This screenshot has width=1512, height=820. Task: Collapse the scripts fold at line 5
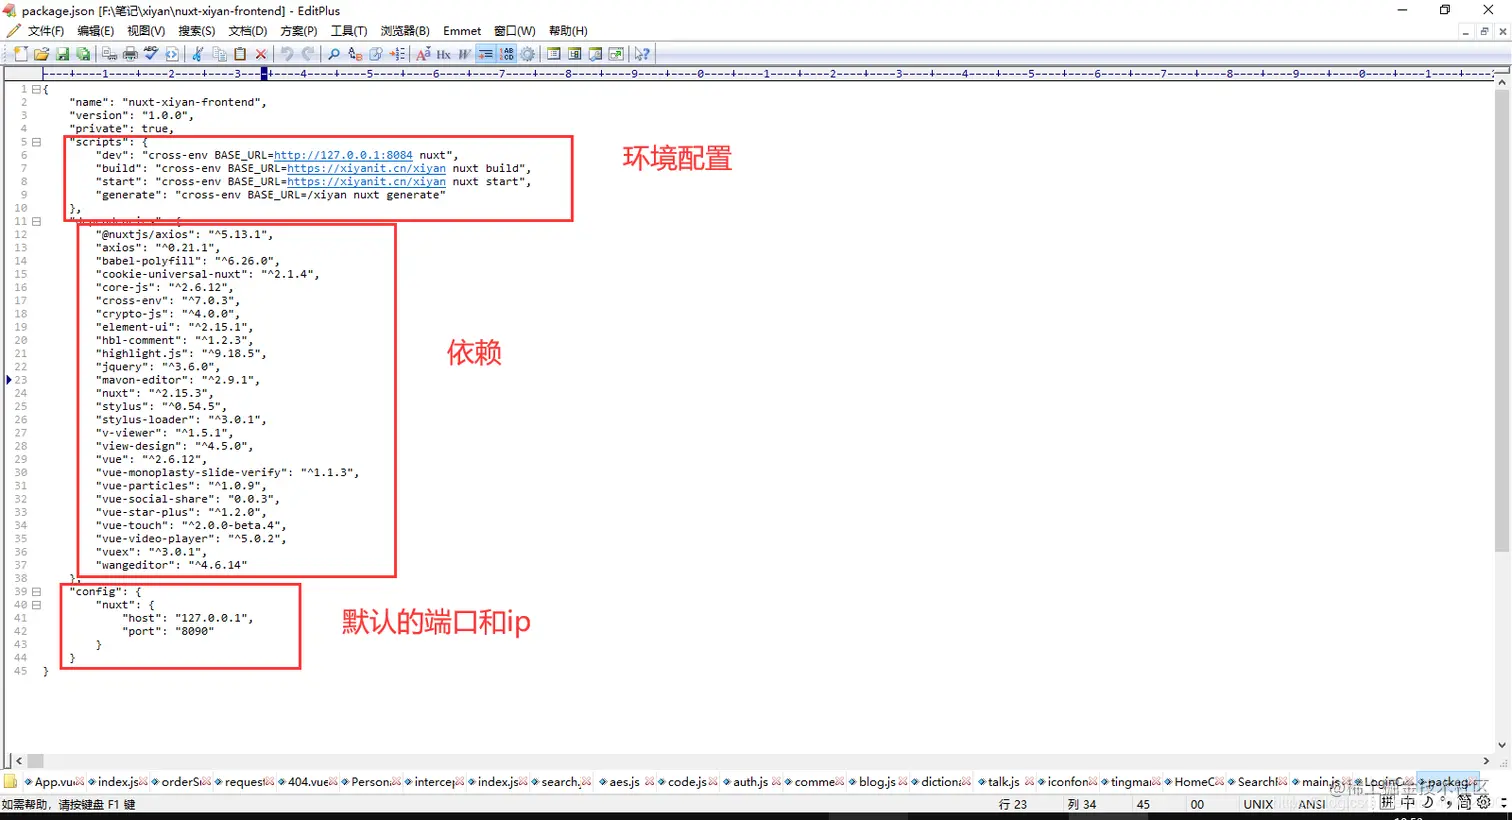click(x=36, y=142)
